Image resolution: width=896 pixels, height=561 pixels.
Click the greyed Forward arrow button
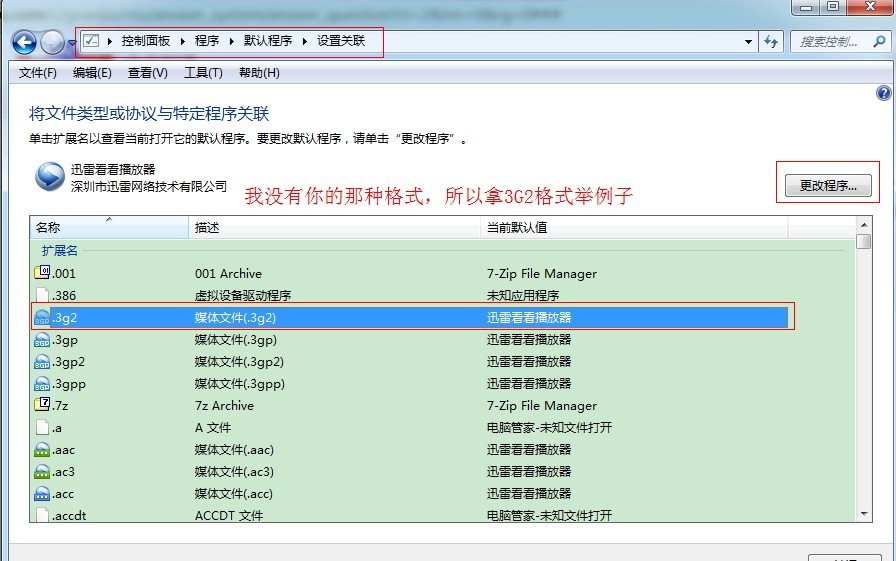pyautogui.click(x=53, y=42)
